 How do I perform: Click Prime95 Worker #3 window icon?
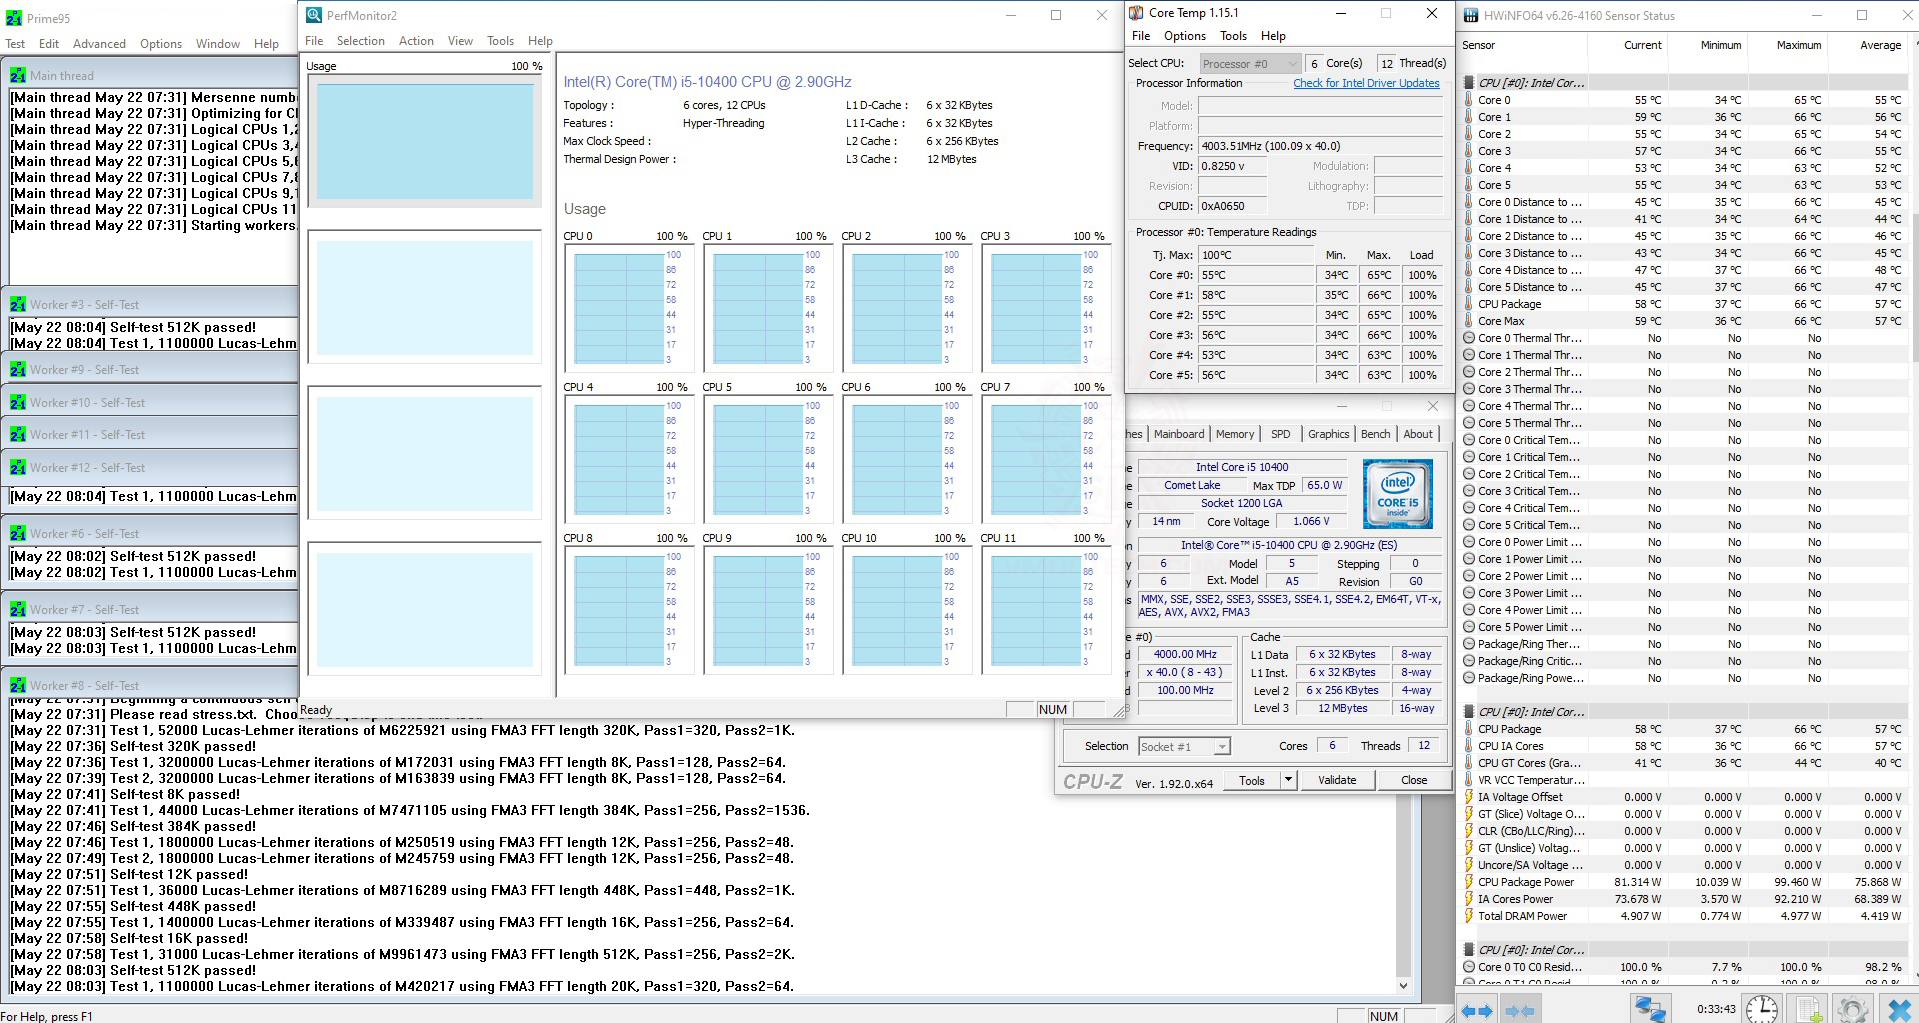[x=18, y=304]
